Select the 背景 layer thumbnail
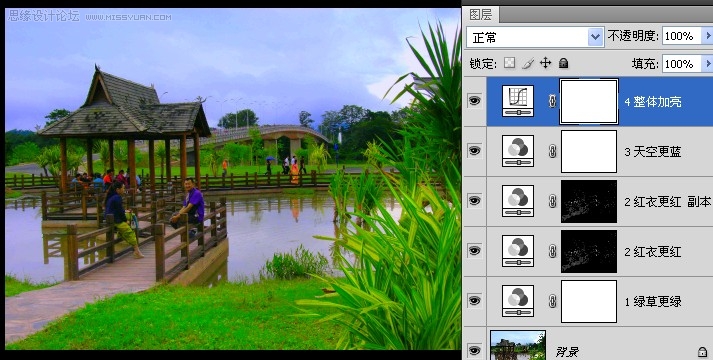Screen dimensions: 713x360 (518, 345)
